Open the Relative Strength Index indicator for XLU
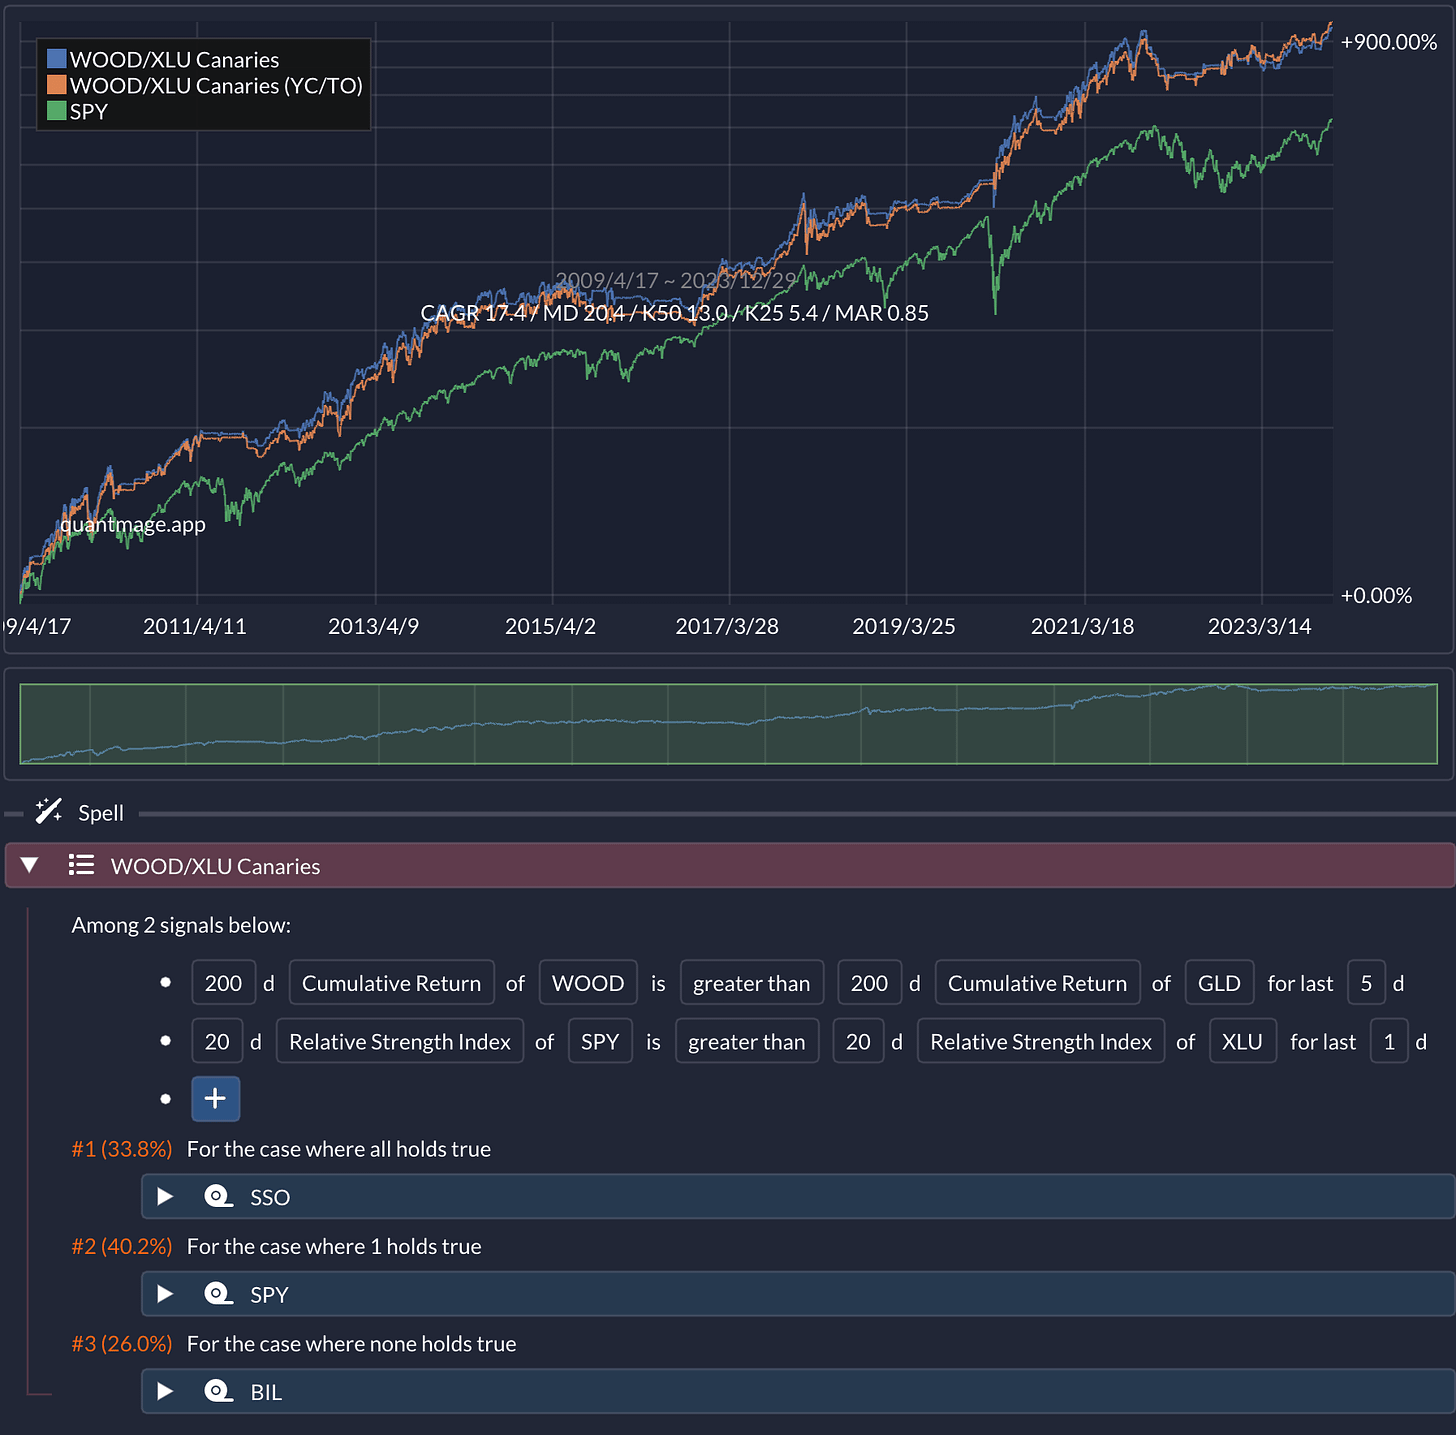Image resolution: width=1456 pixels, height=1435 pixels. pyautogui.click(x=1041, y=1041)
